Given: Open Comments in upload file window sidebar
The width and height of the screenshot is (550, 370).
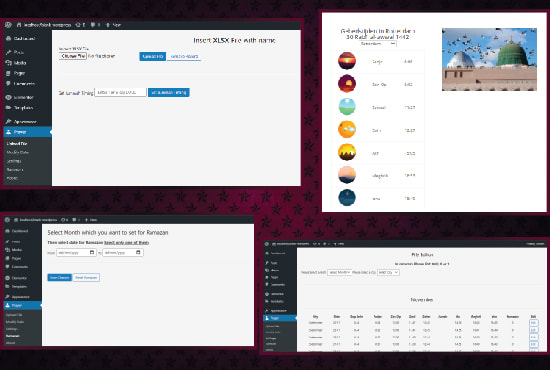Looking at the screenshot, I should (21, 84).
